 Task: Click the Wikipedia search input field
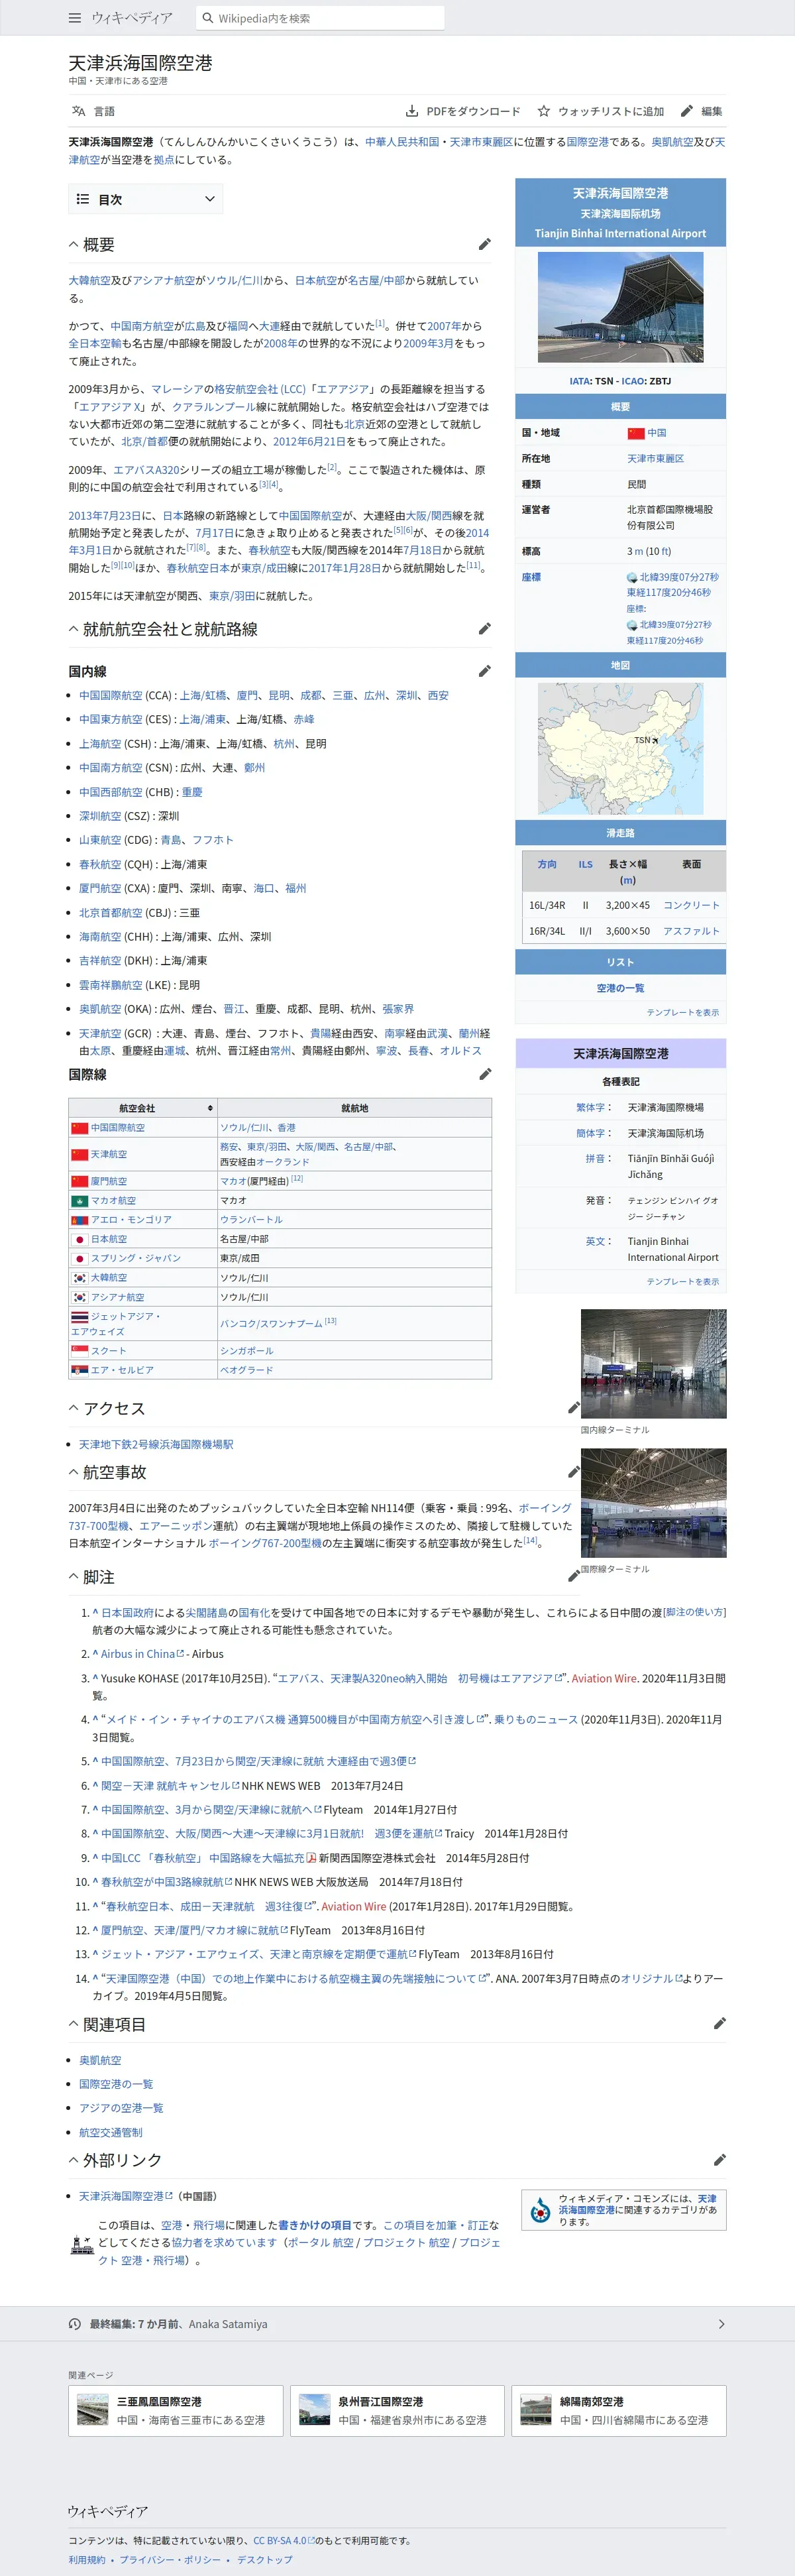[319, 18]
